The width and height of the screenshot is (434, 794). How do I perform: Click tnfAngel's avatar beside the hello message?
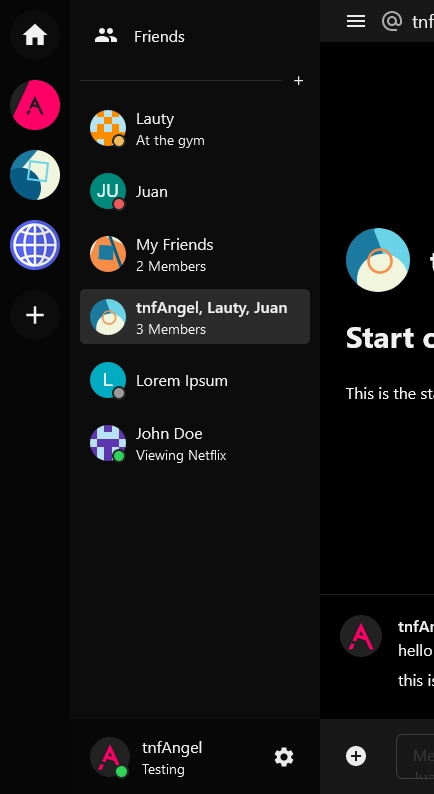point(361,636)
